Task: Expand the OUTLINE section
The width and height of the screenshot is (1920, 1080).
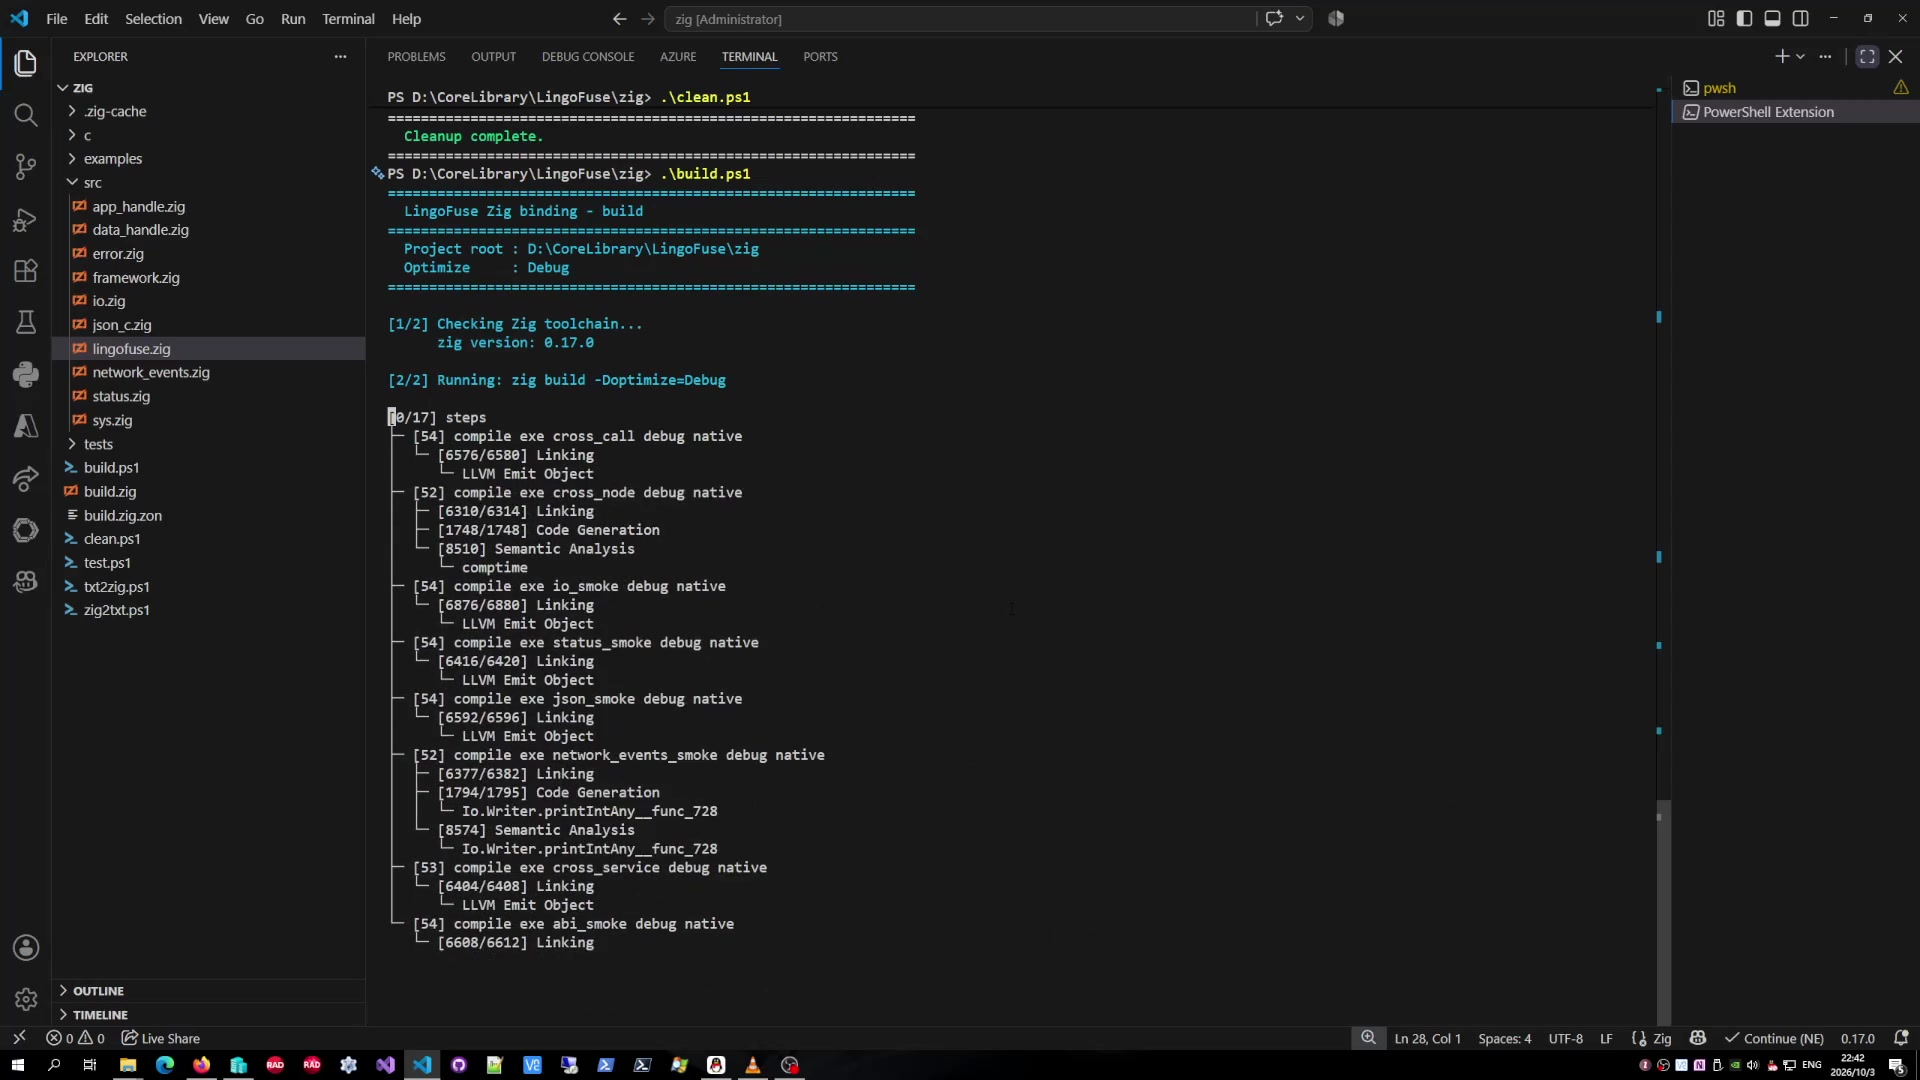Action: pos(208,991)
